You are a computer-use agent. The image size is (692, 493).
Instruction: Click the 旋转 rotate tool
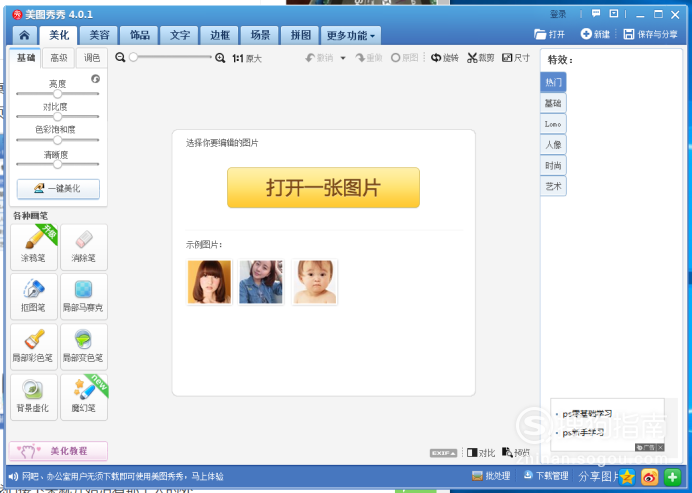tap(445, 58)
